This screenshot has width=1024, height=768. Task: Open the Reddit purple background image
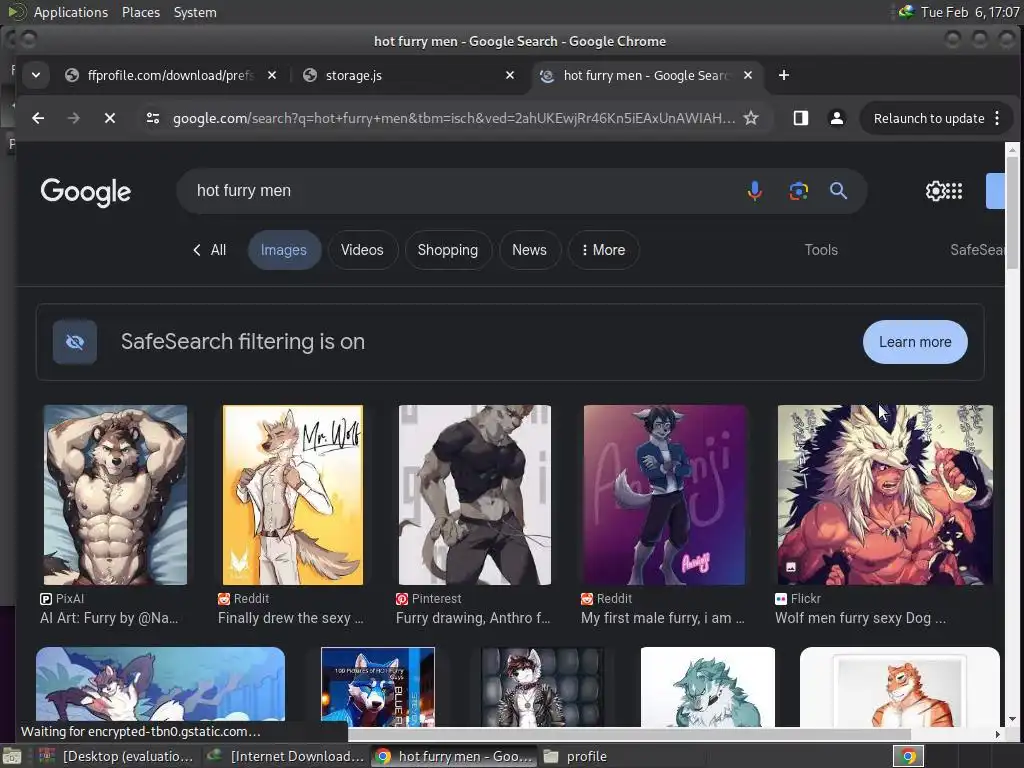[664, 494]
